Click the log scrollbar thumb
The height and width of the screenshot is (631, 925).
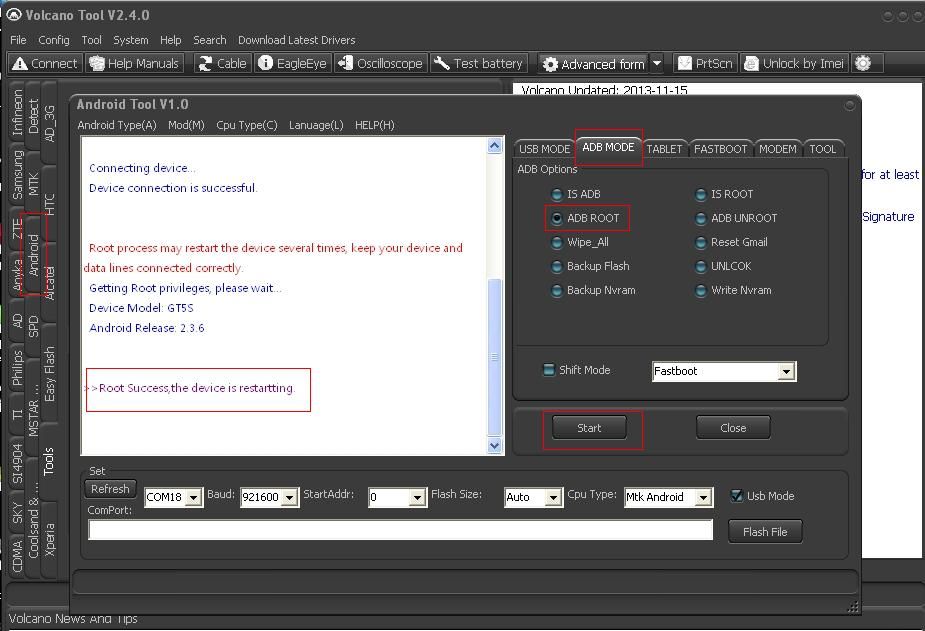(x=495, y=357)
